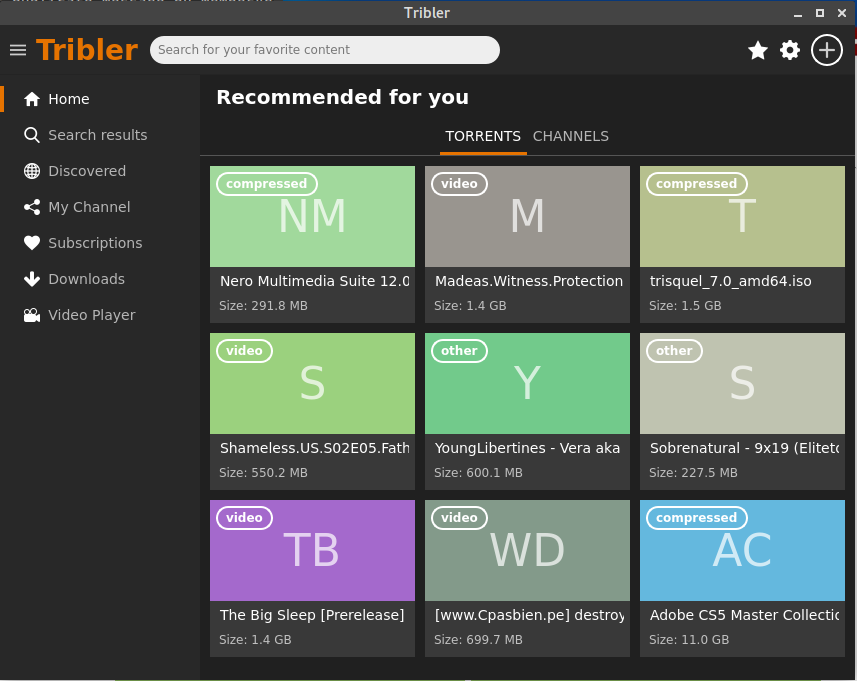The height and width of the screenshot is (681, 857).
Task: Click Size: 699.7 MB text
Action: [478, 639]
